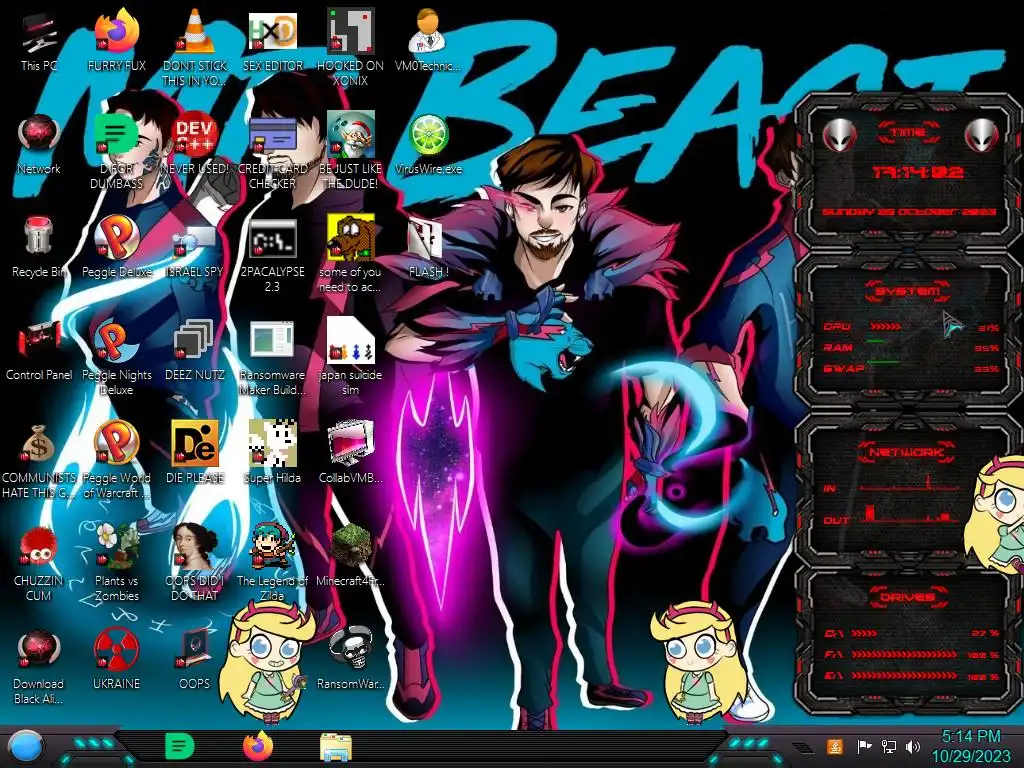Click the Action Center flag tray icon
Viewport: 1024px width, 768px height.
pos(863,746)
